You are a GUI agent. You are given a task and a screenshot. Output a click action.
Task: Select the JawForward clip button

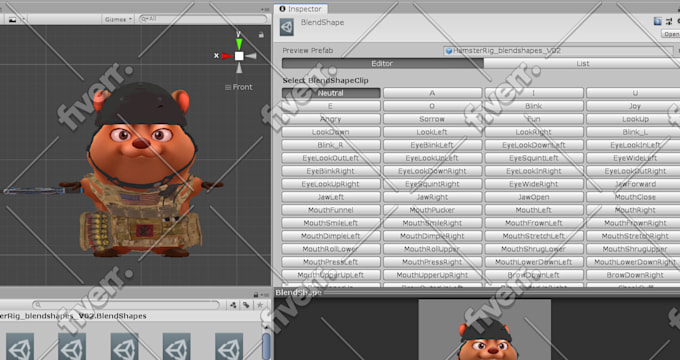(633, 184)
